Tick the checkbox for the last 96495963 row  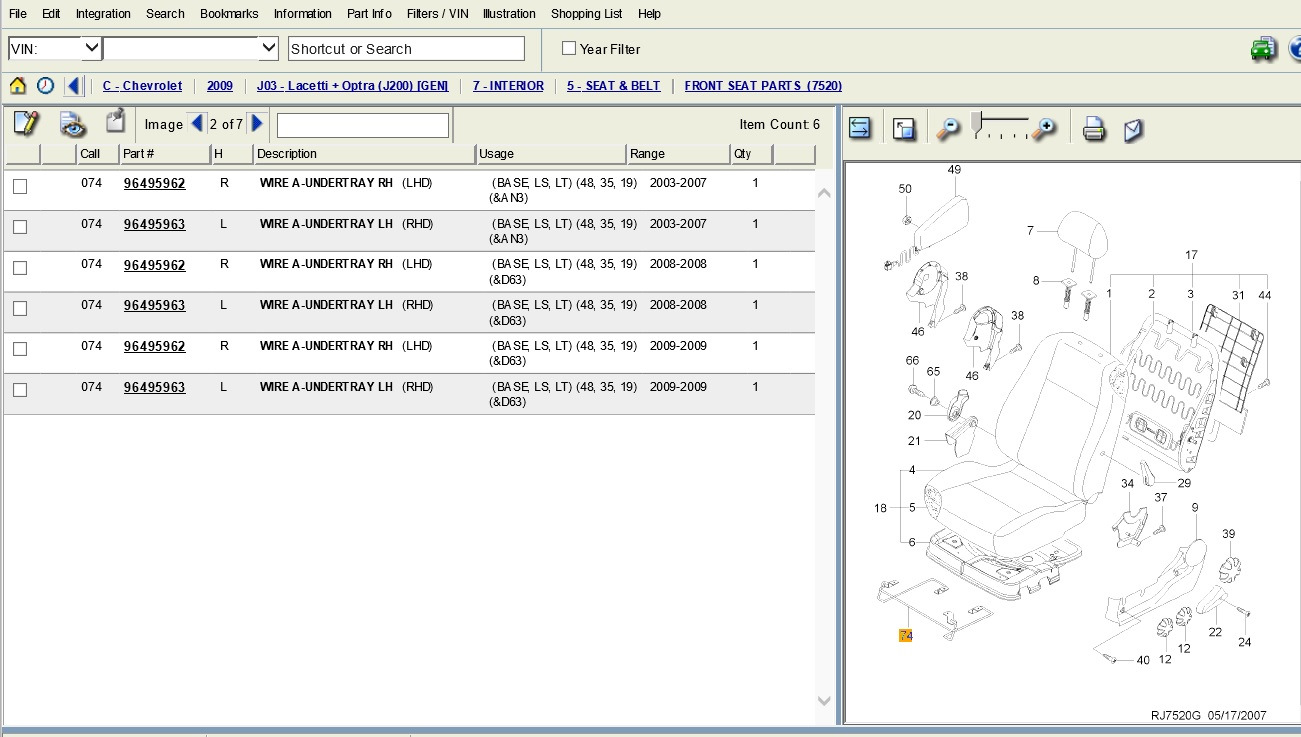(x=20, y=390)
